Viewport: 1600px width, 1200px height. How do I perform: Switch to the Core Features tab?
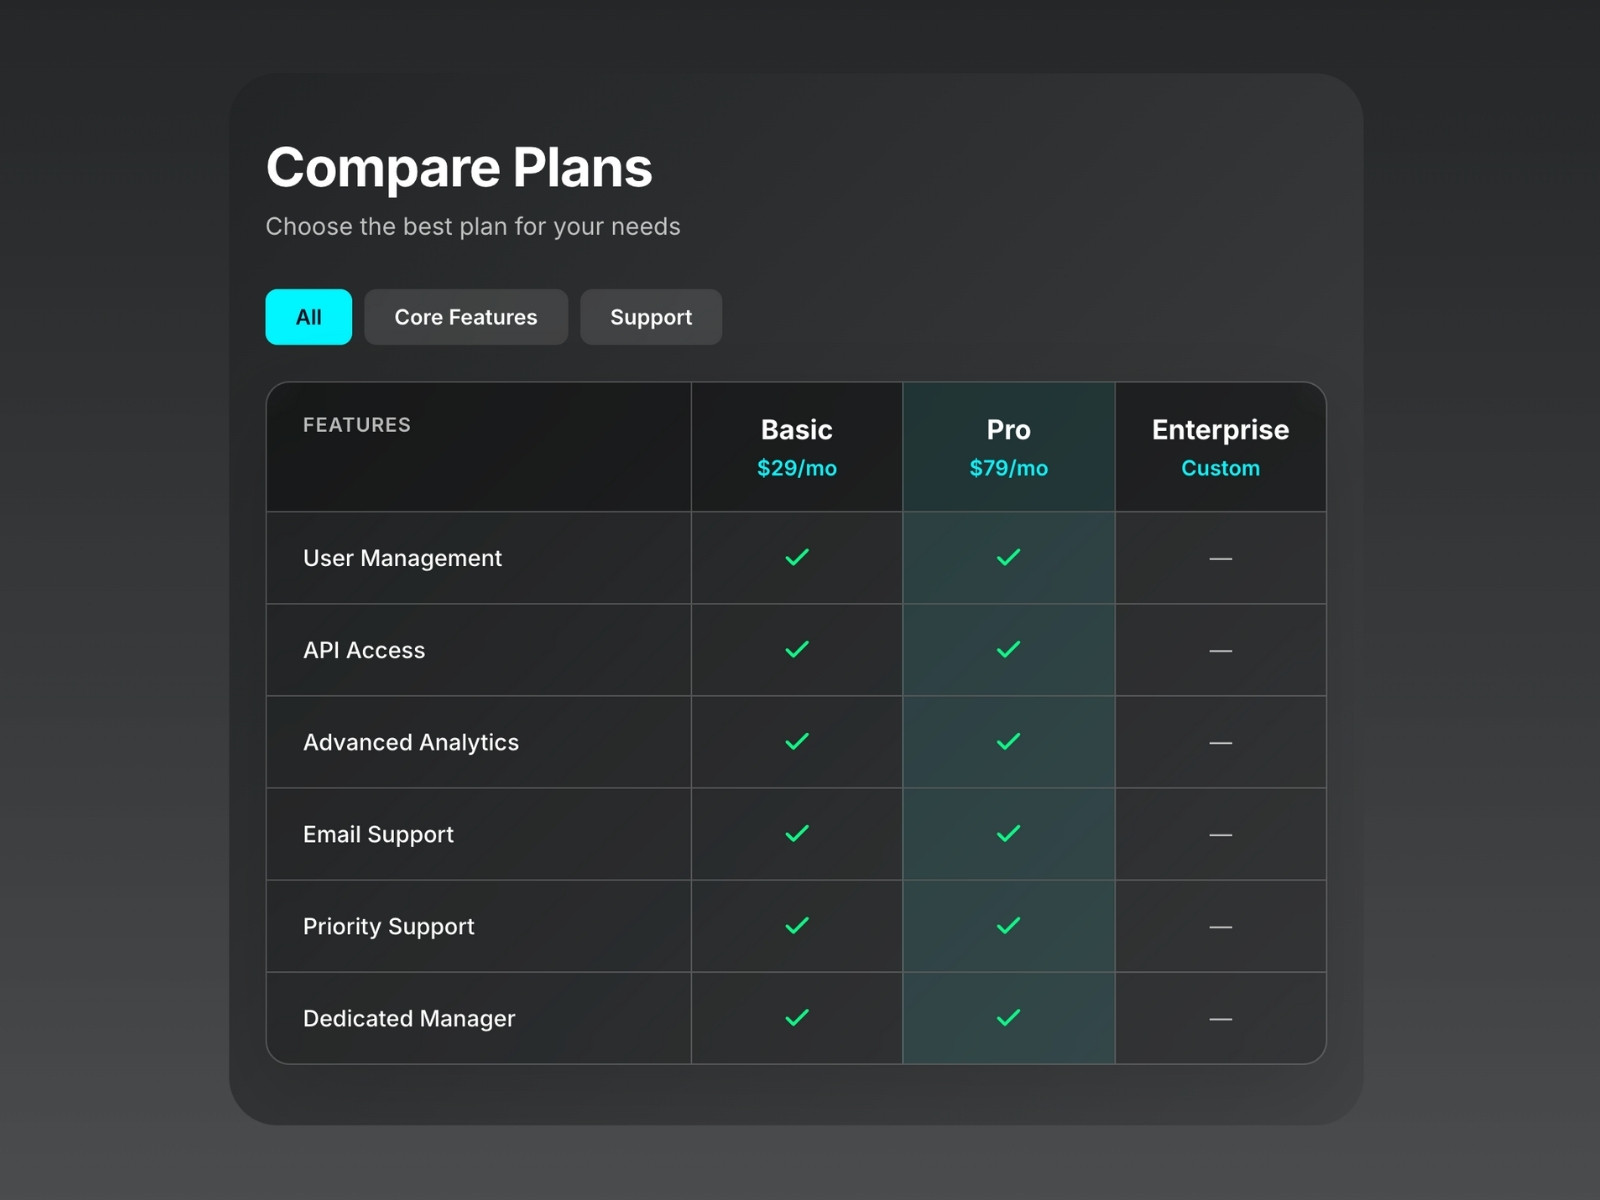tap(466, 317)
